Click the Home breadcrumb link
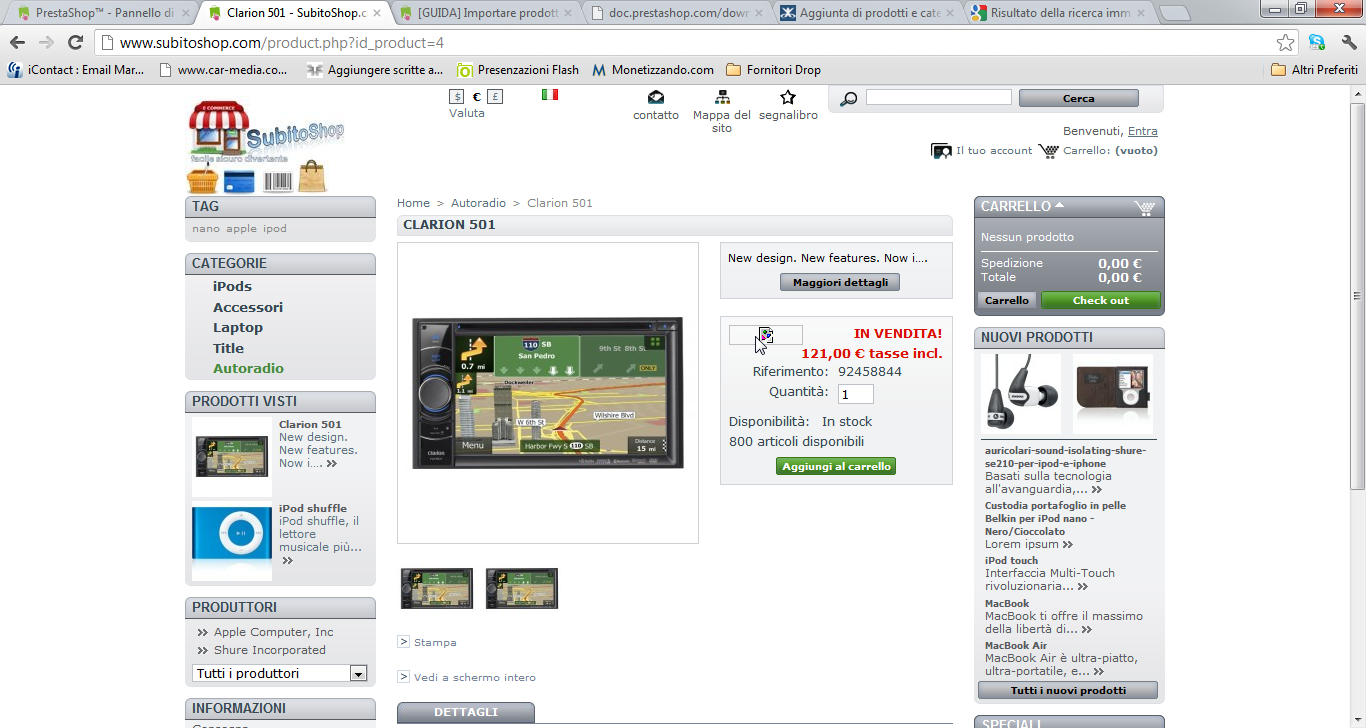This screenshot has width=1366, height=728. click(413, 203)
